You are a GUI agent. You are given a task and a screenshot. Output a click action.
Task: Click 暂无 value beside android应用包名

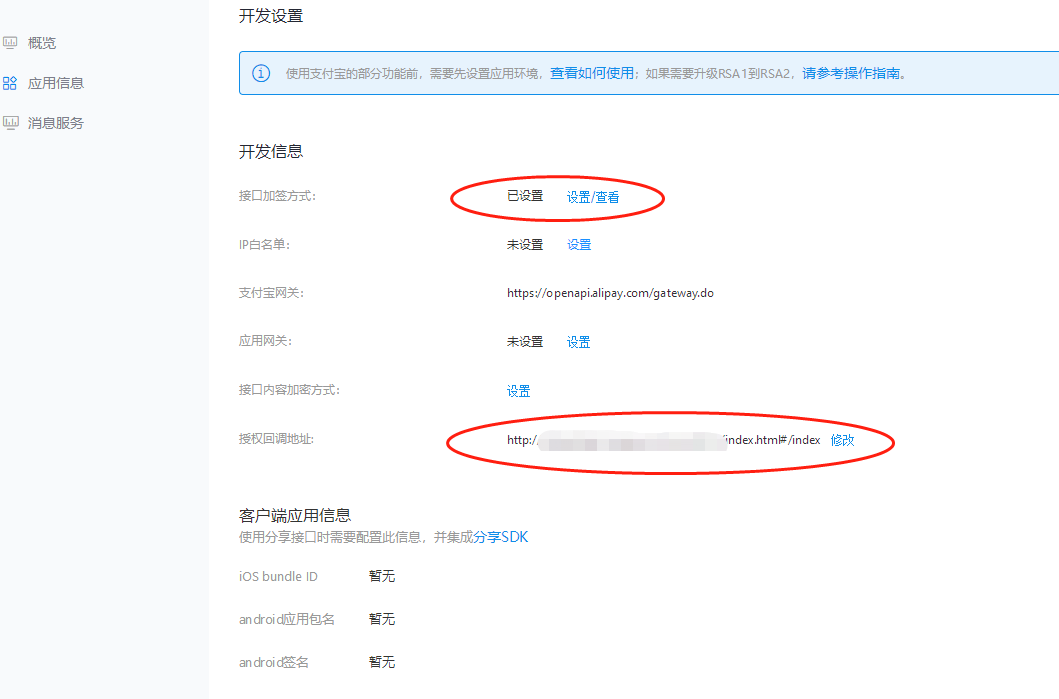(x=382, y=619)
